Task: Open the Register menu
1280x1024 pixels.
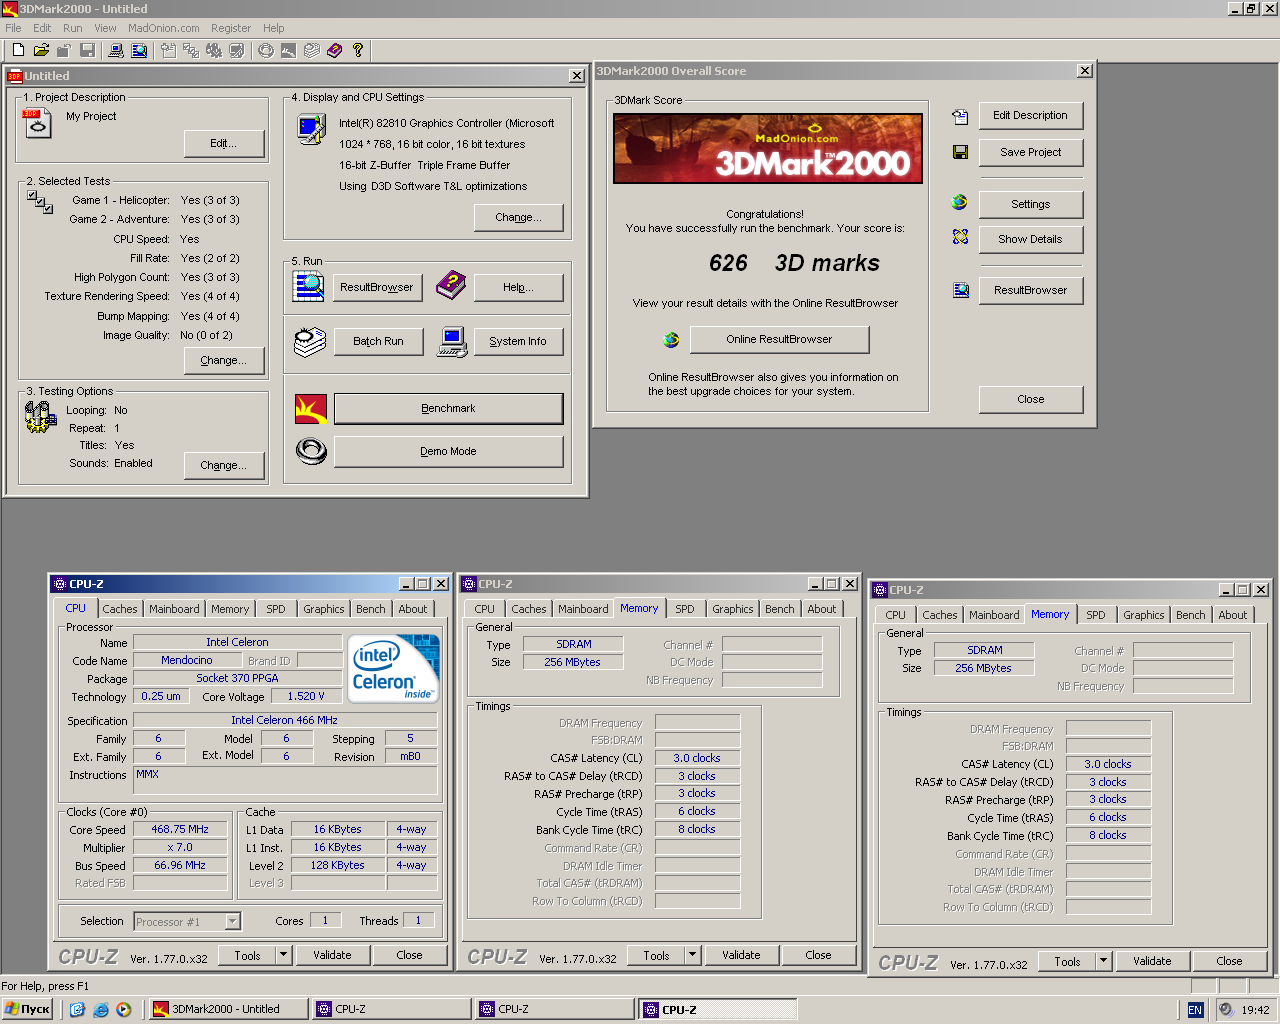Action: click(x=231, y=28)
